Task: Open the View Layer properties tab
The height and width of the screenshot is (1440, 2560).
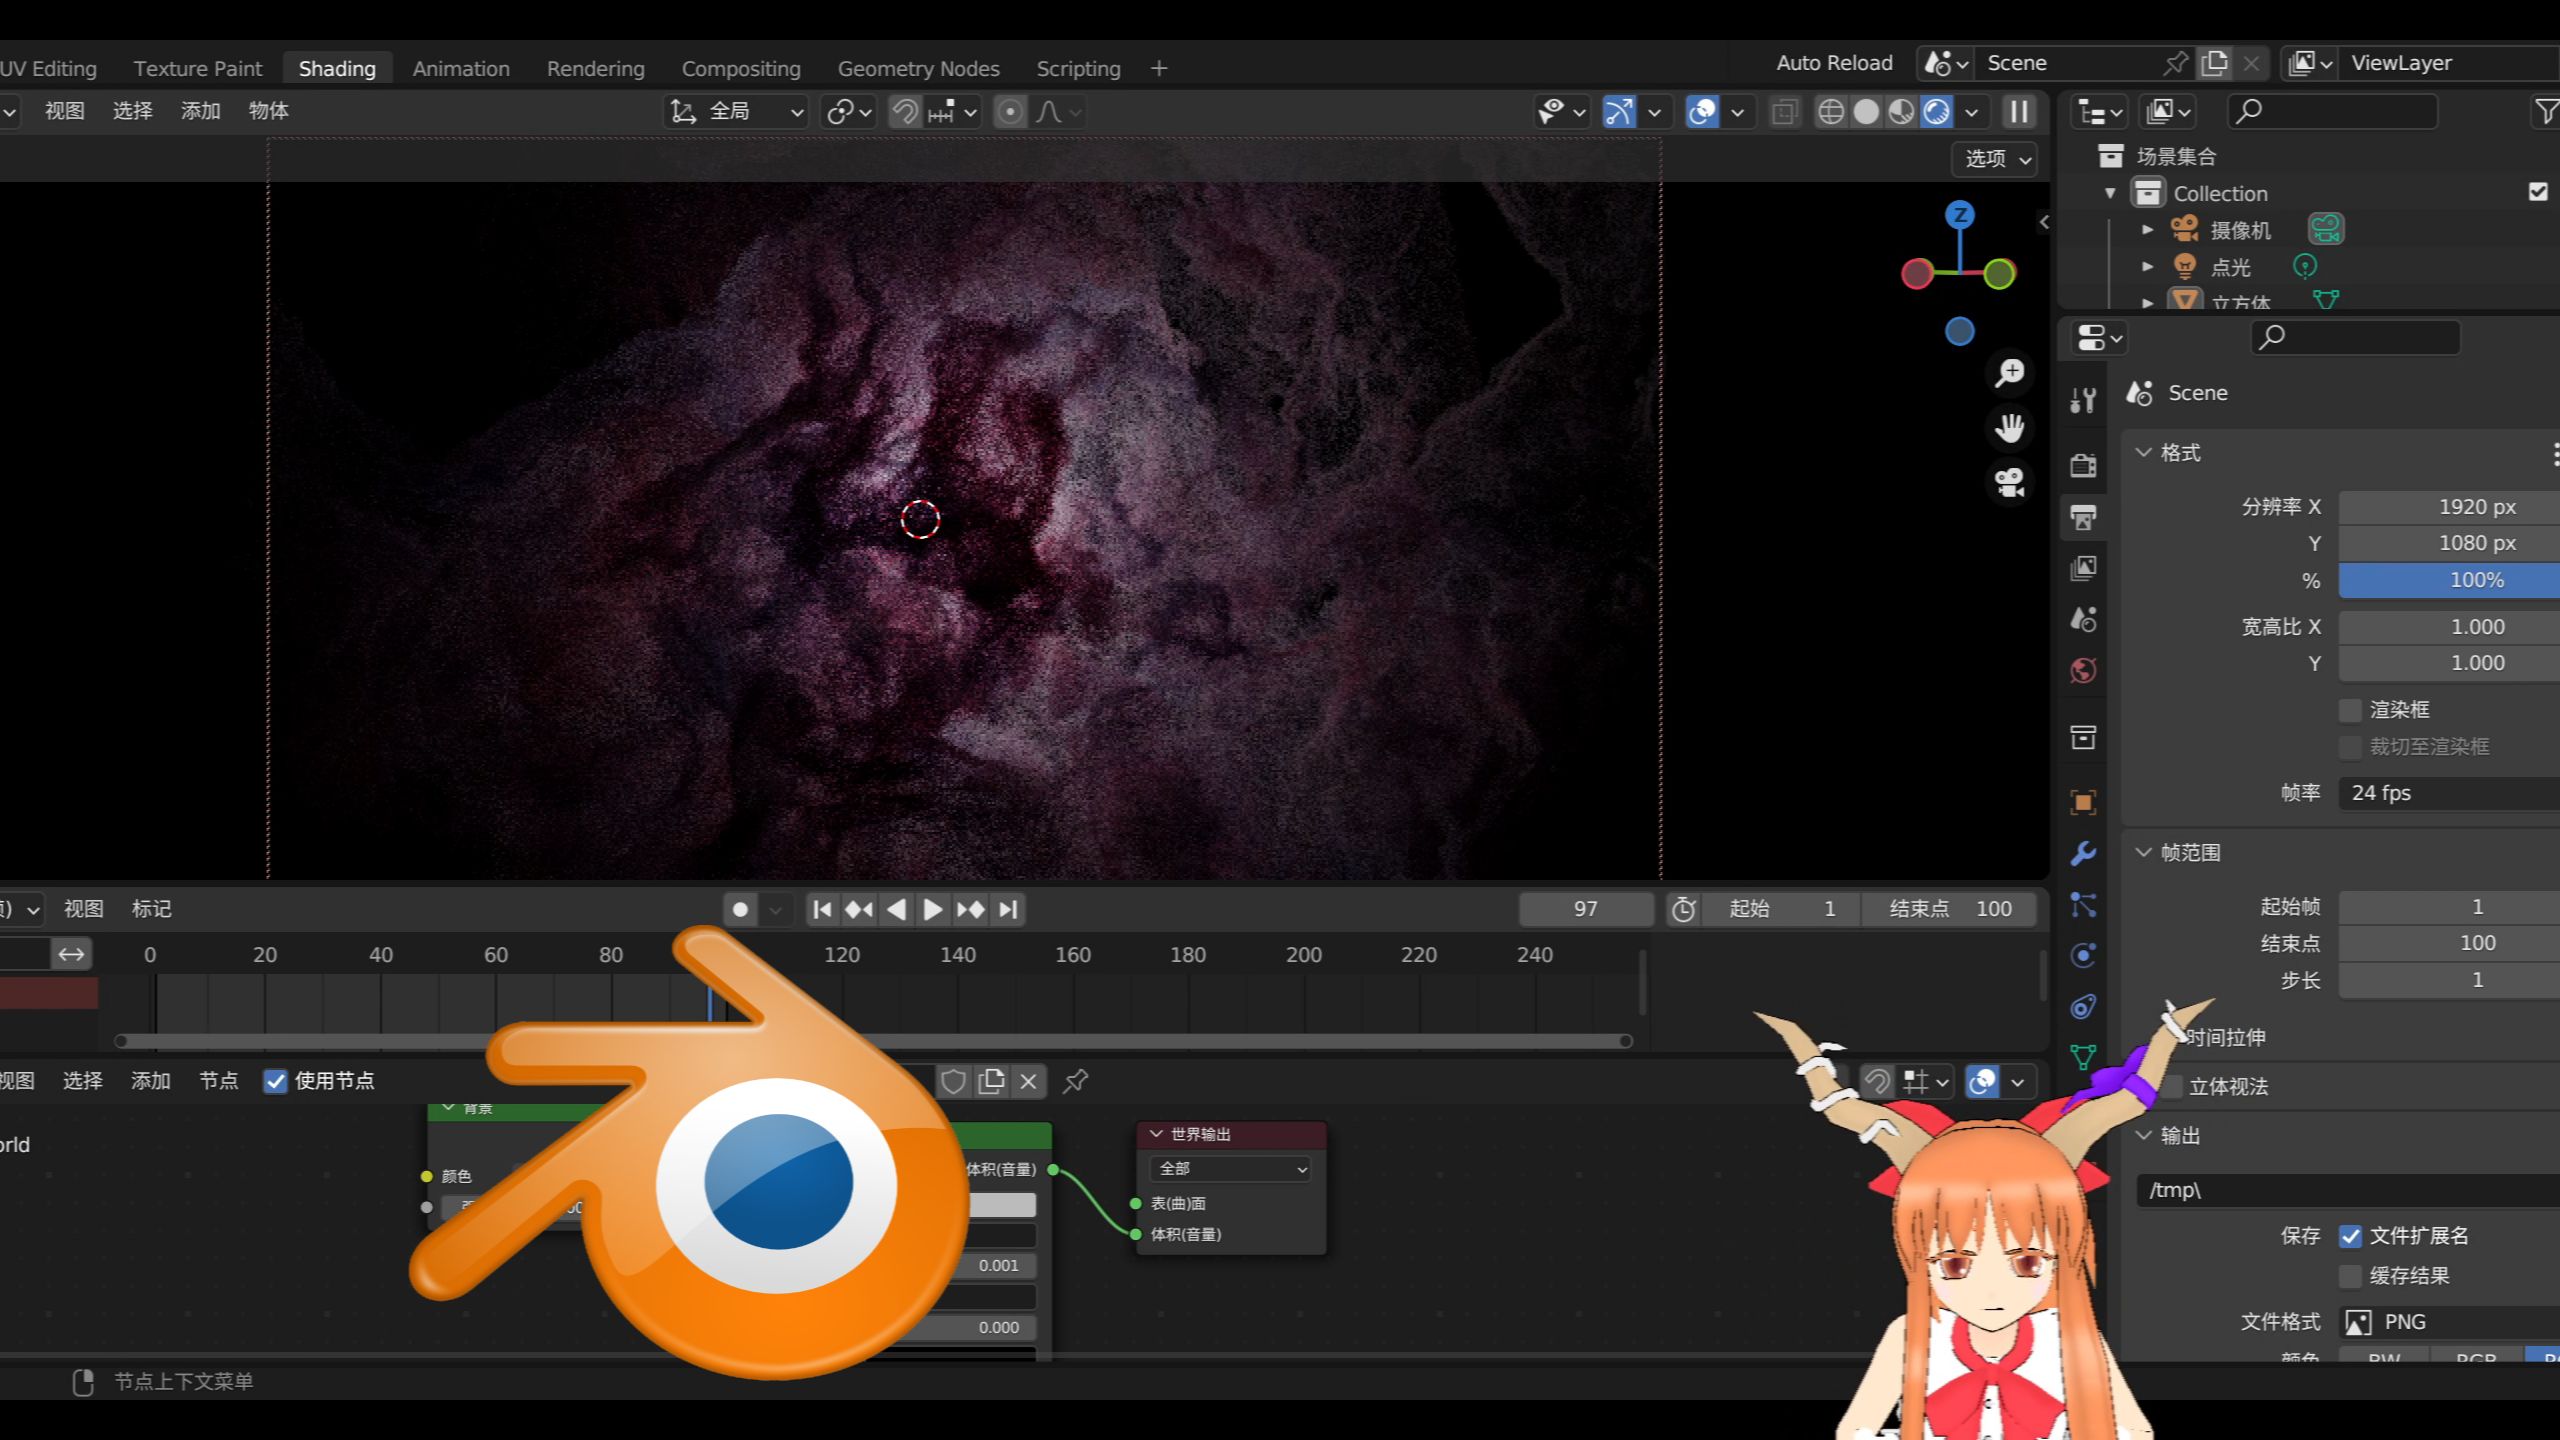Action: point(2083,568)
